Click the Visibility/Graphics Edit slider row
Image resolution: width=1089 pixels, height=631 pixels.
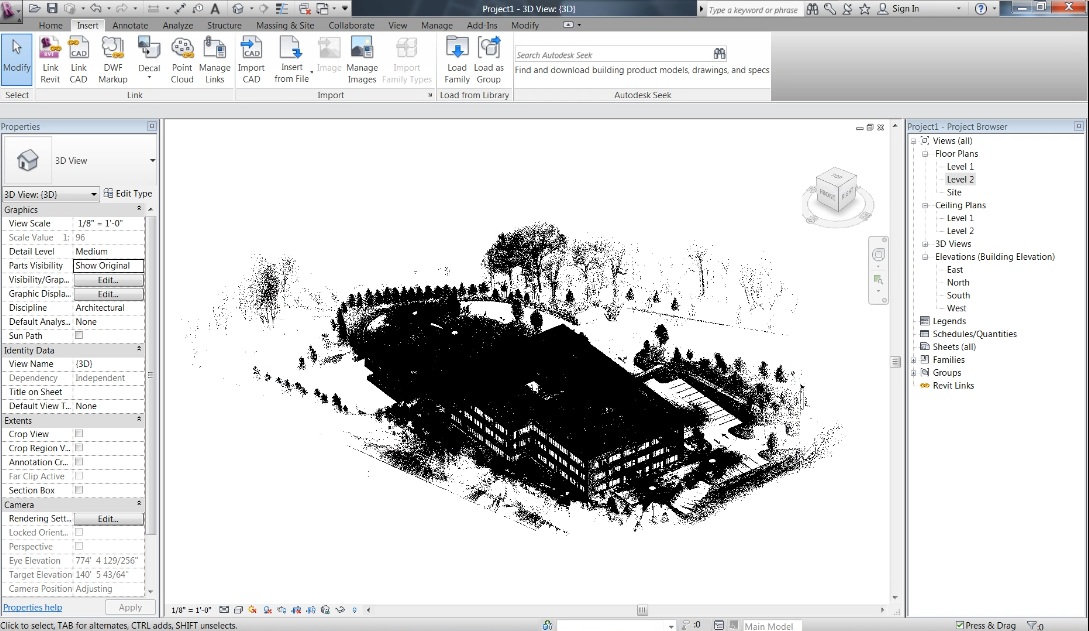point(108,280)
